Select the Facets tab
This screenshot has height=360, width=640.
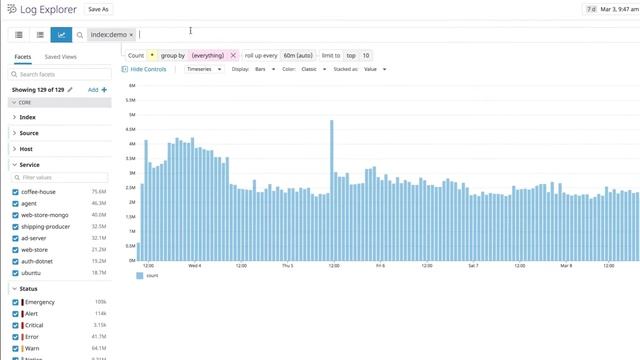click(23, 57)
